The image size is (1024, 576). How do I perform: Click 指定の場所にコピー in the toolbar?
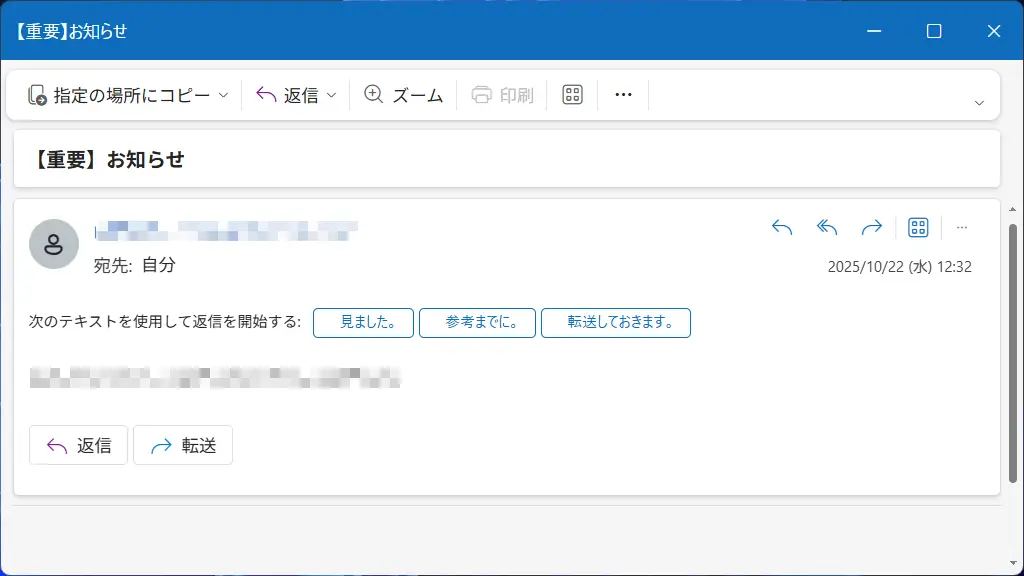(120, 95)
